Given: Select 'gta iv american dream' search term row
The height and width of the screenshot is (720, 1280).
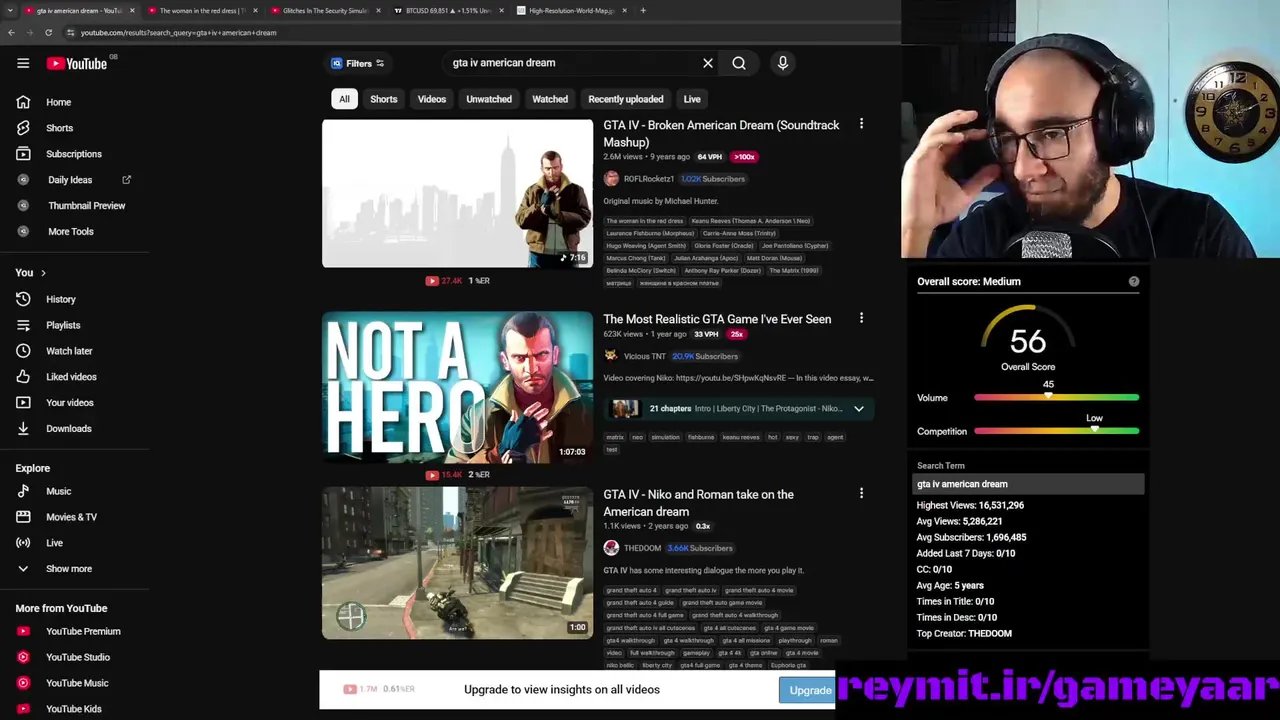Looking at the screenshot, I should (1029, 484).
